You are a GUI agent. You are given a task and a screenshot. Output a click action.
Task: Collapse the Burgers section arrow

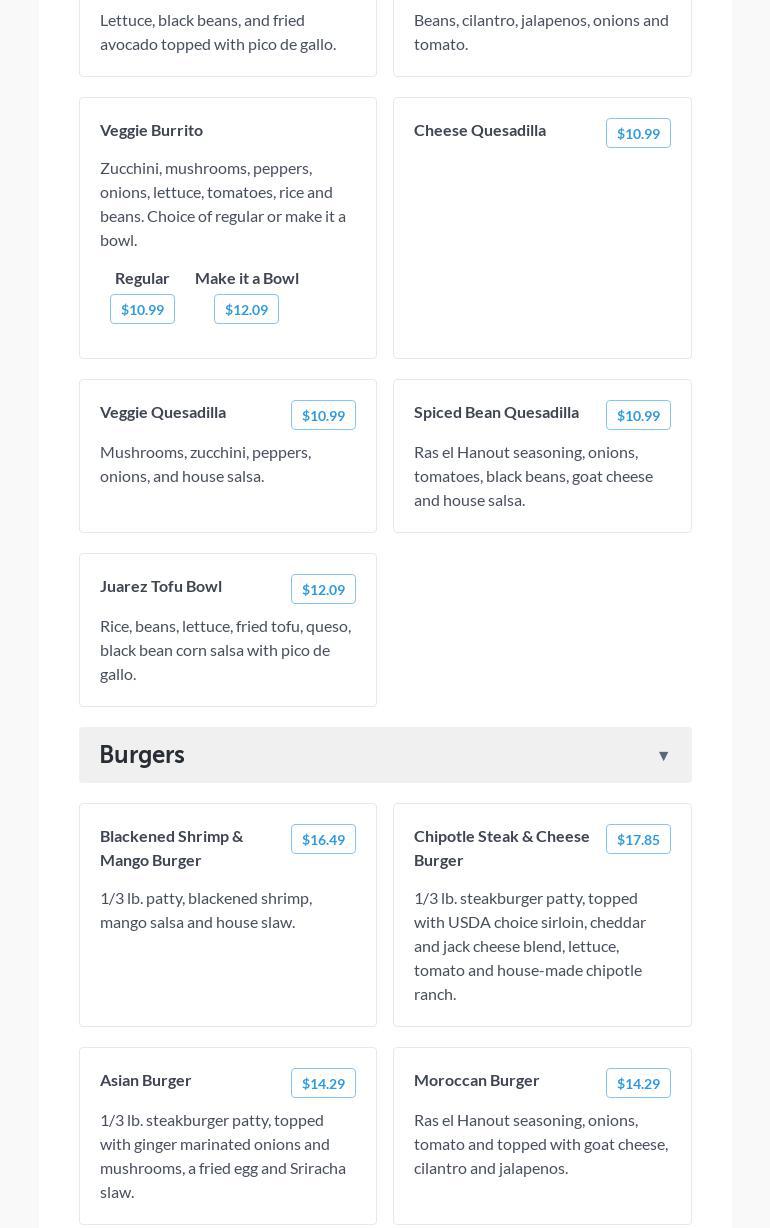point(663,756)
